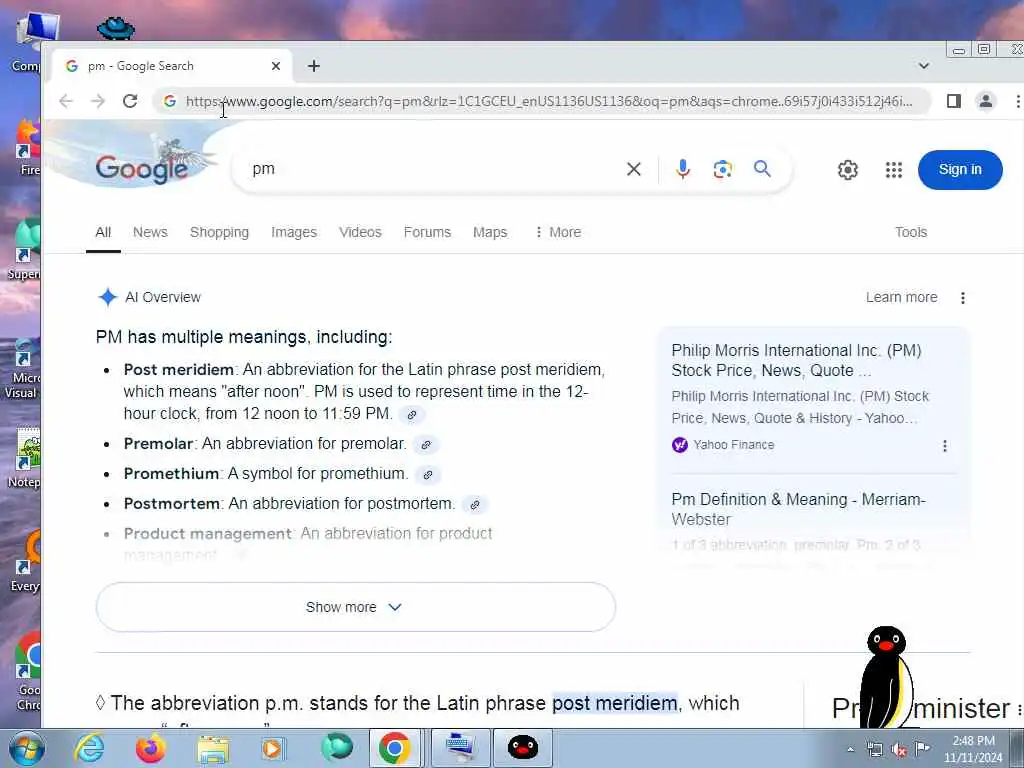Open the media player taskbar icon
The image size is (1024, 768).
(x=274, y=748)
